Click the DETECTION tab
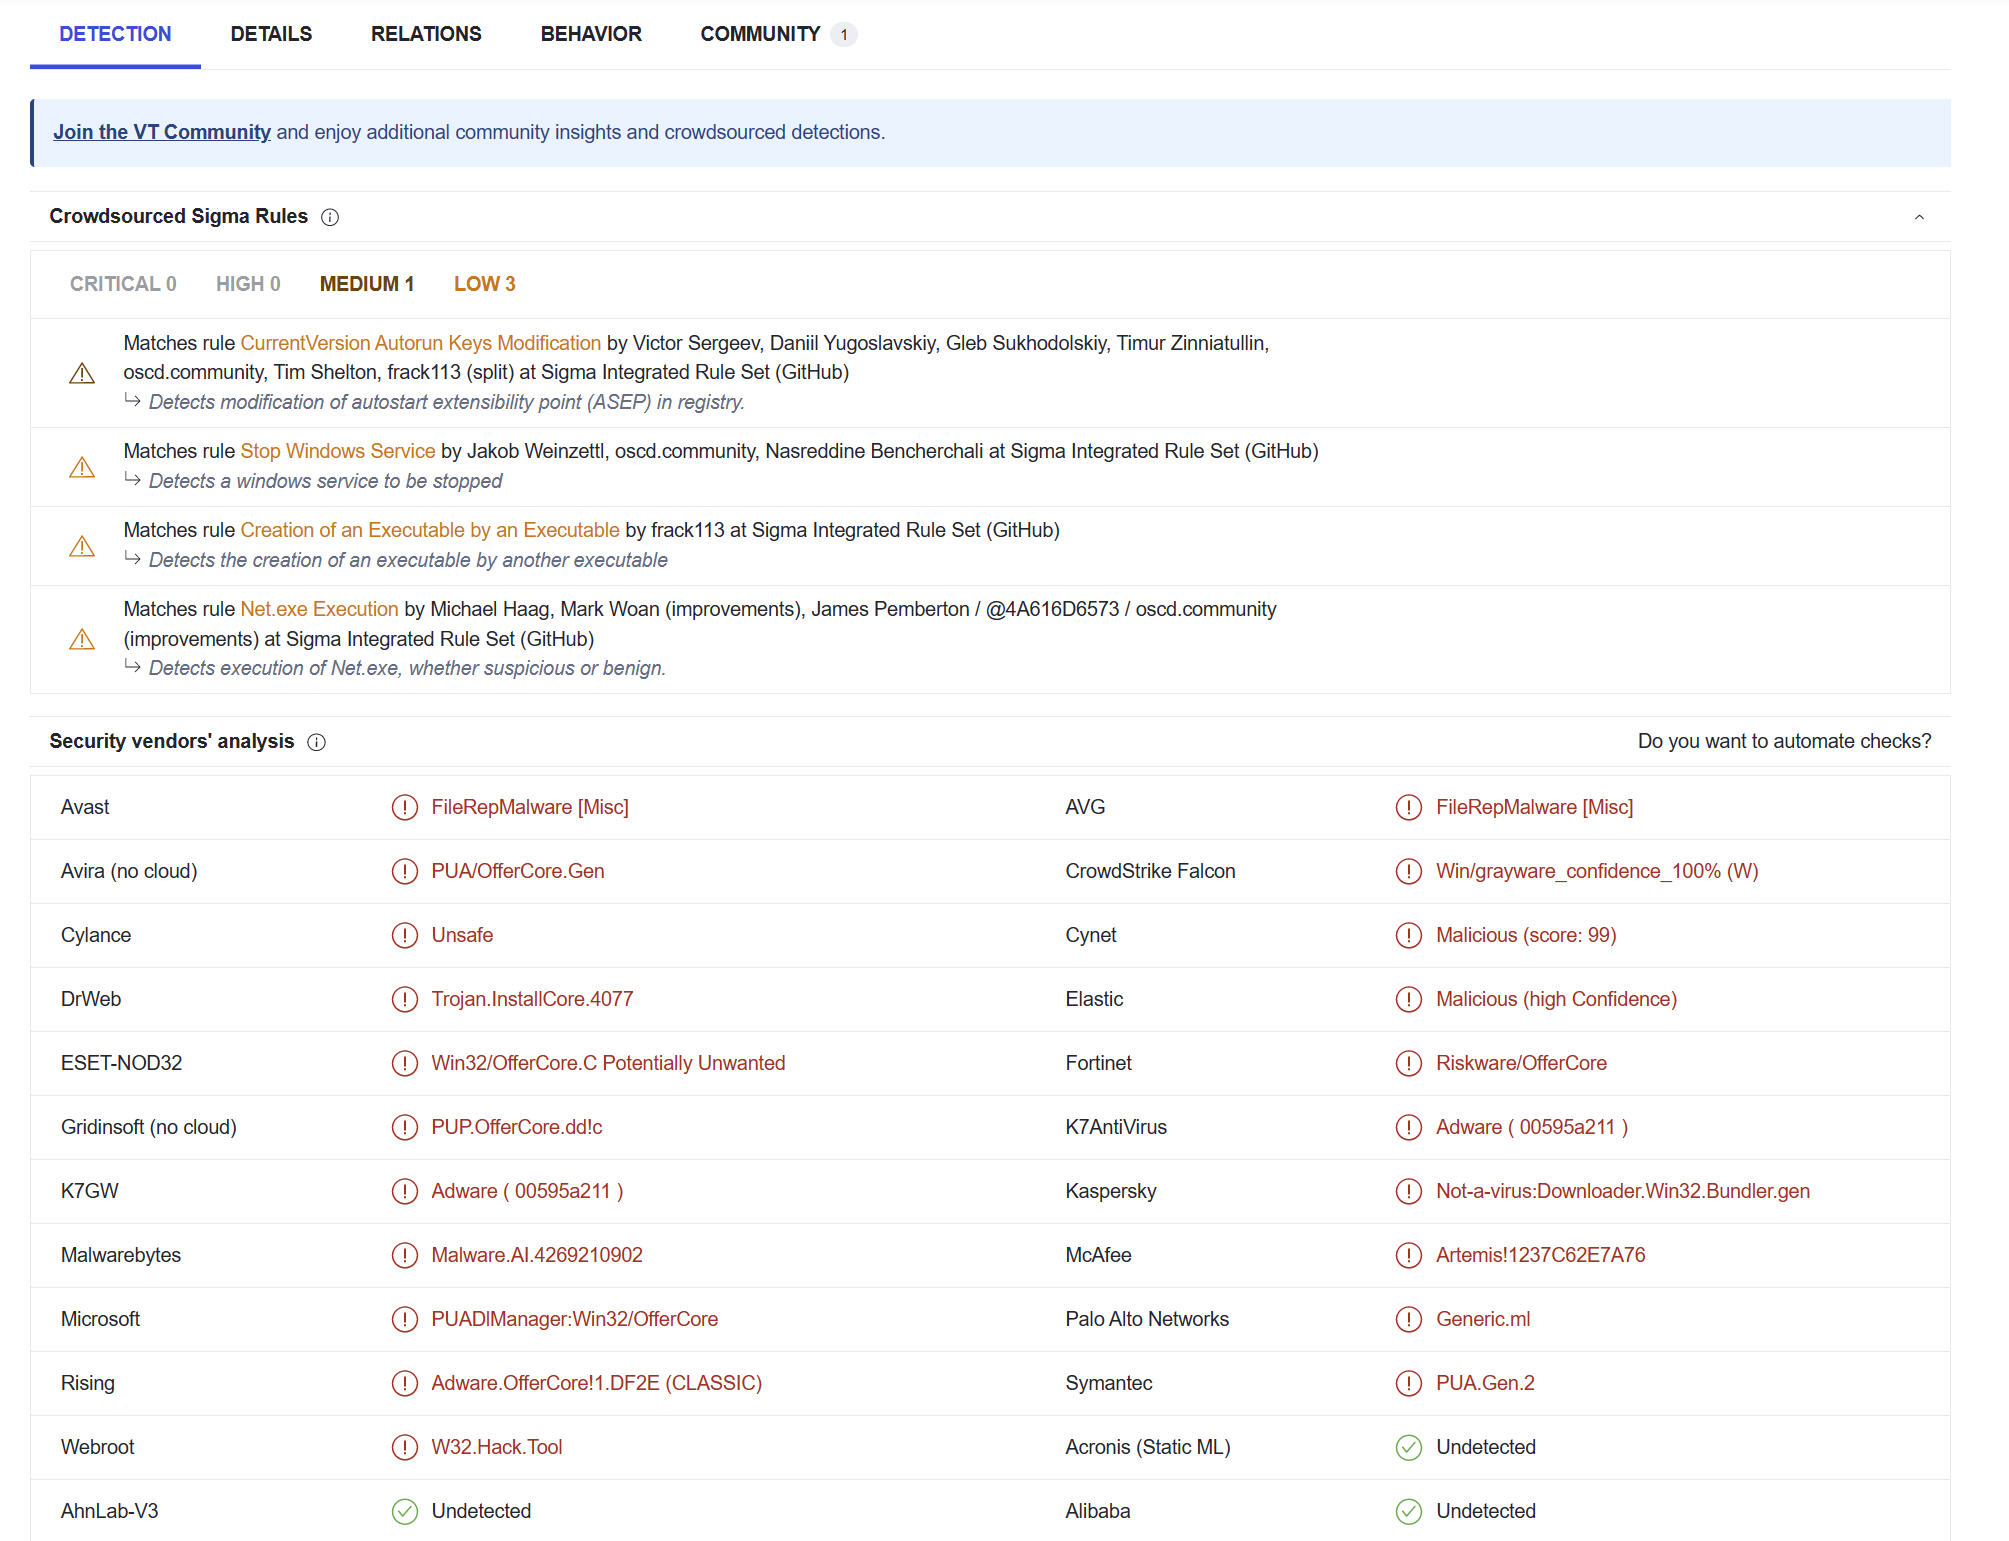 point(115,31)
